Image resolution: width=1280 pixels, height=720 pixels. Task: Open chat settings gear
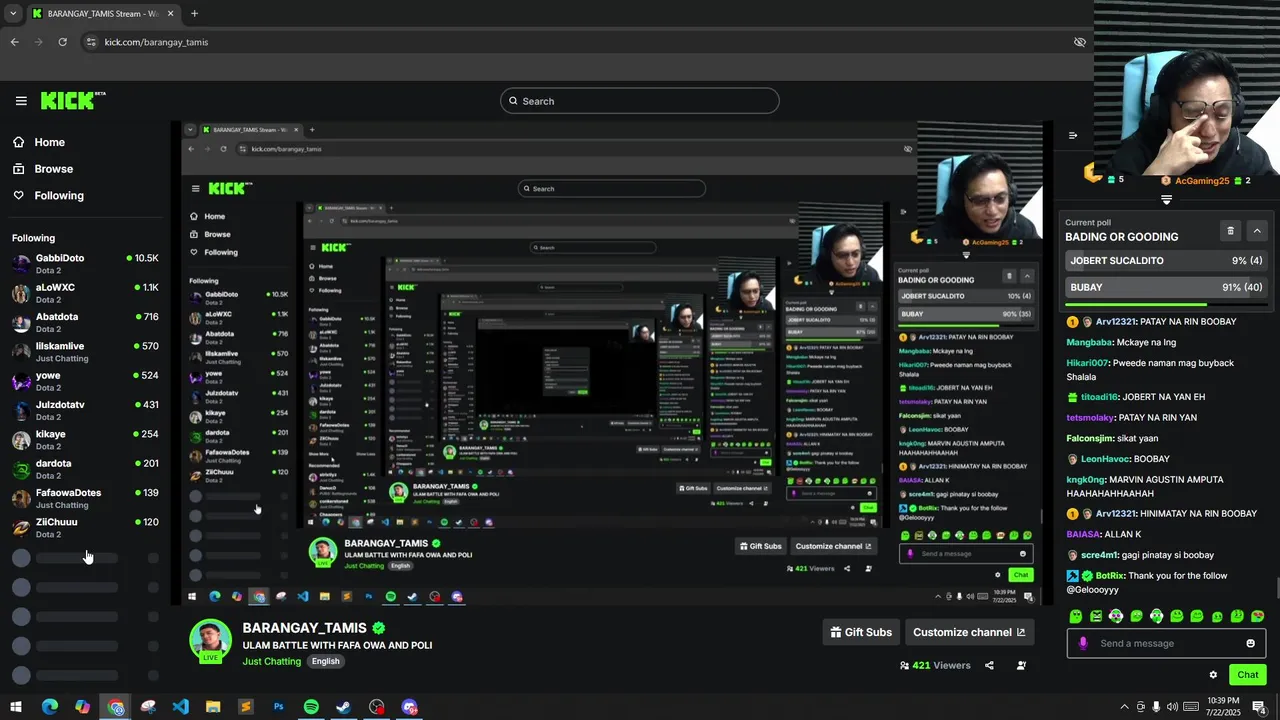click(x=1213, y=675)
